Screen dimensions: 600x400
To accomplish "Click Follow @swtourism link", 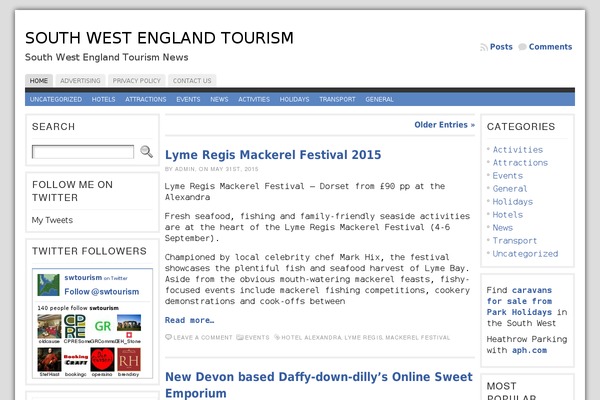I will [102, 292].
